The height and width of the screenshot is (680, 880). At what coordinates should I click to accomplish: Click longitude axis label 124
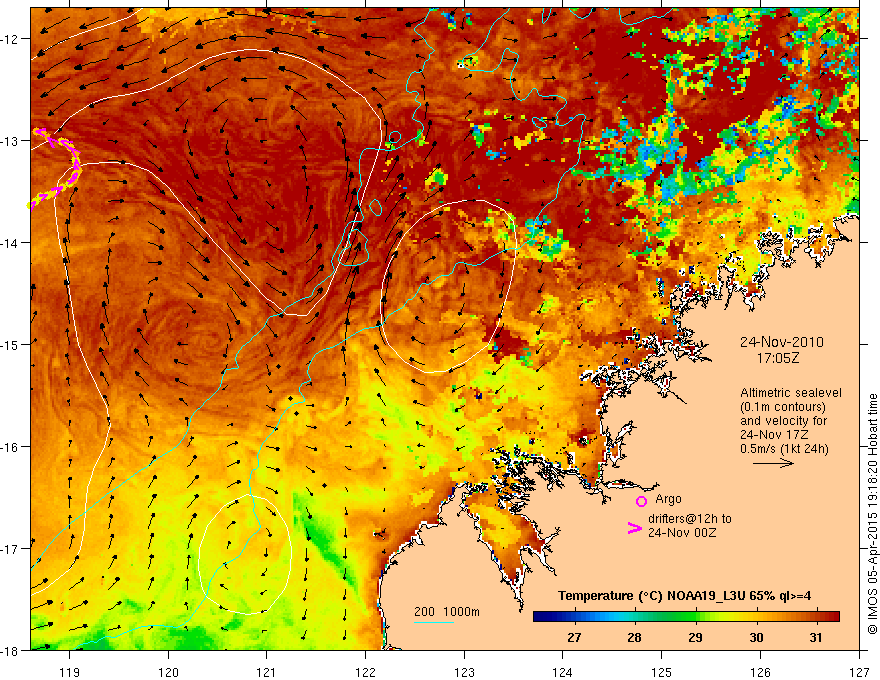click(562, 672)
